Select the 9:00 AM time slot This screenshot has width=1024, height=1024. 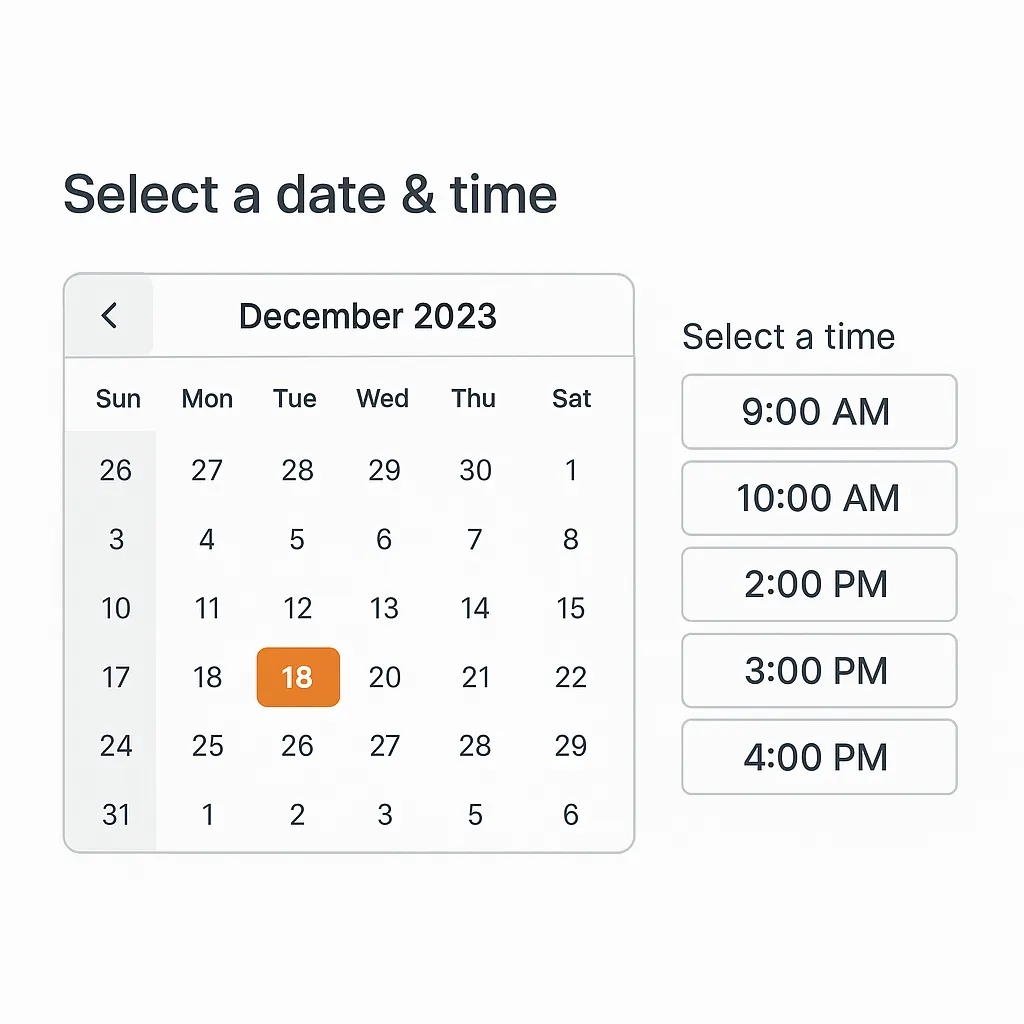point(819,412)
